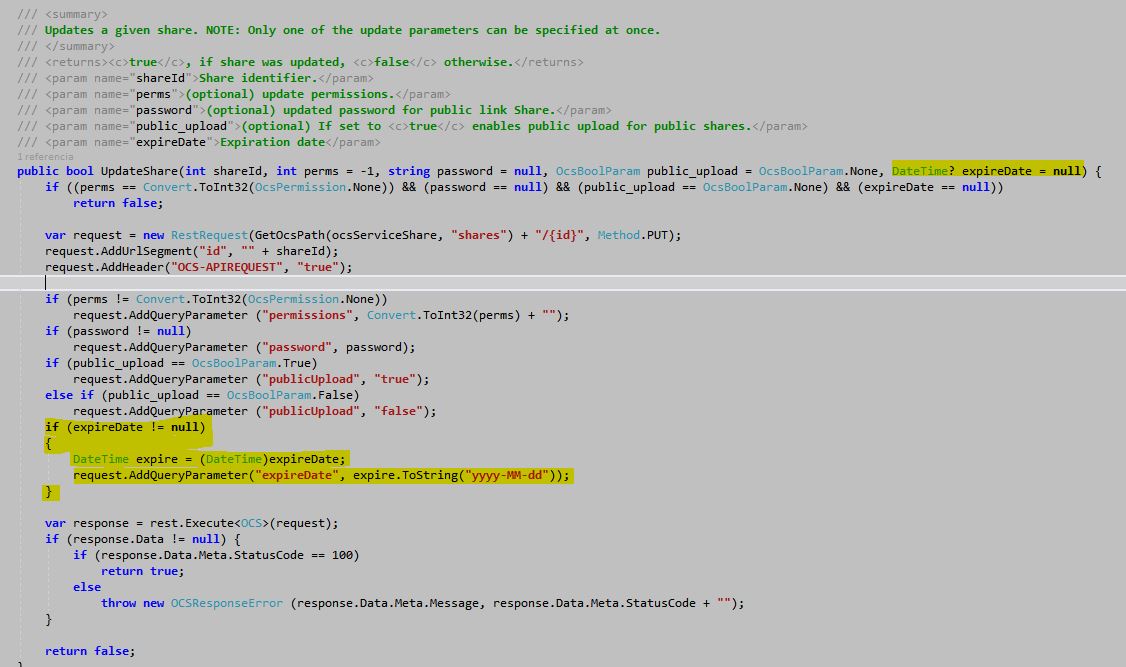Viewport: 1126px width, 667px height.
Task: Click the "var request" declaration
Action: tap(83, 235)
